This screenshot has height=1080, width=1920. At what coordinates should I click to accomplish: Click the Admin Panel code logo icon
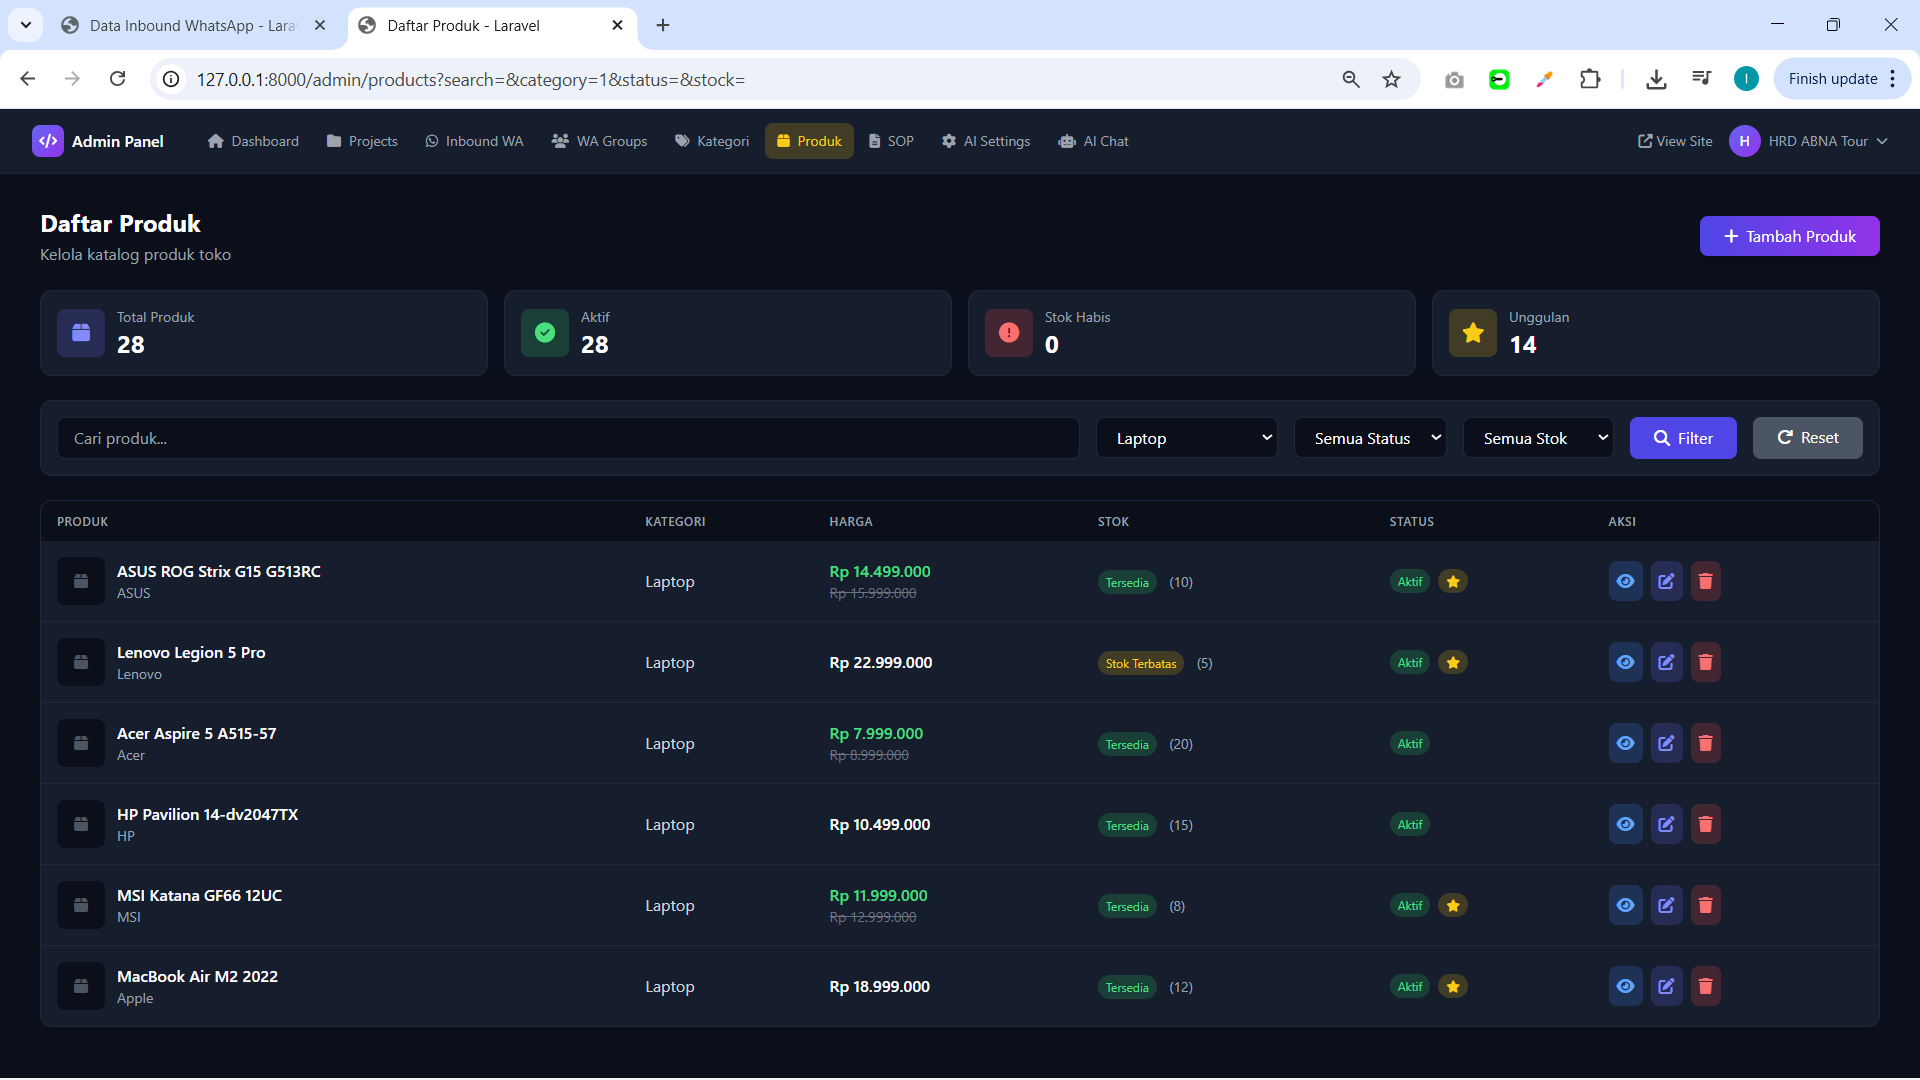47,141
